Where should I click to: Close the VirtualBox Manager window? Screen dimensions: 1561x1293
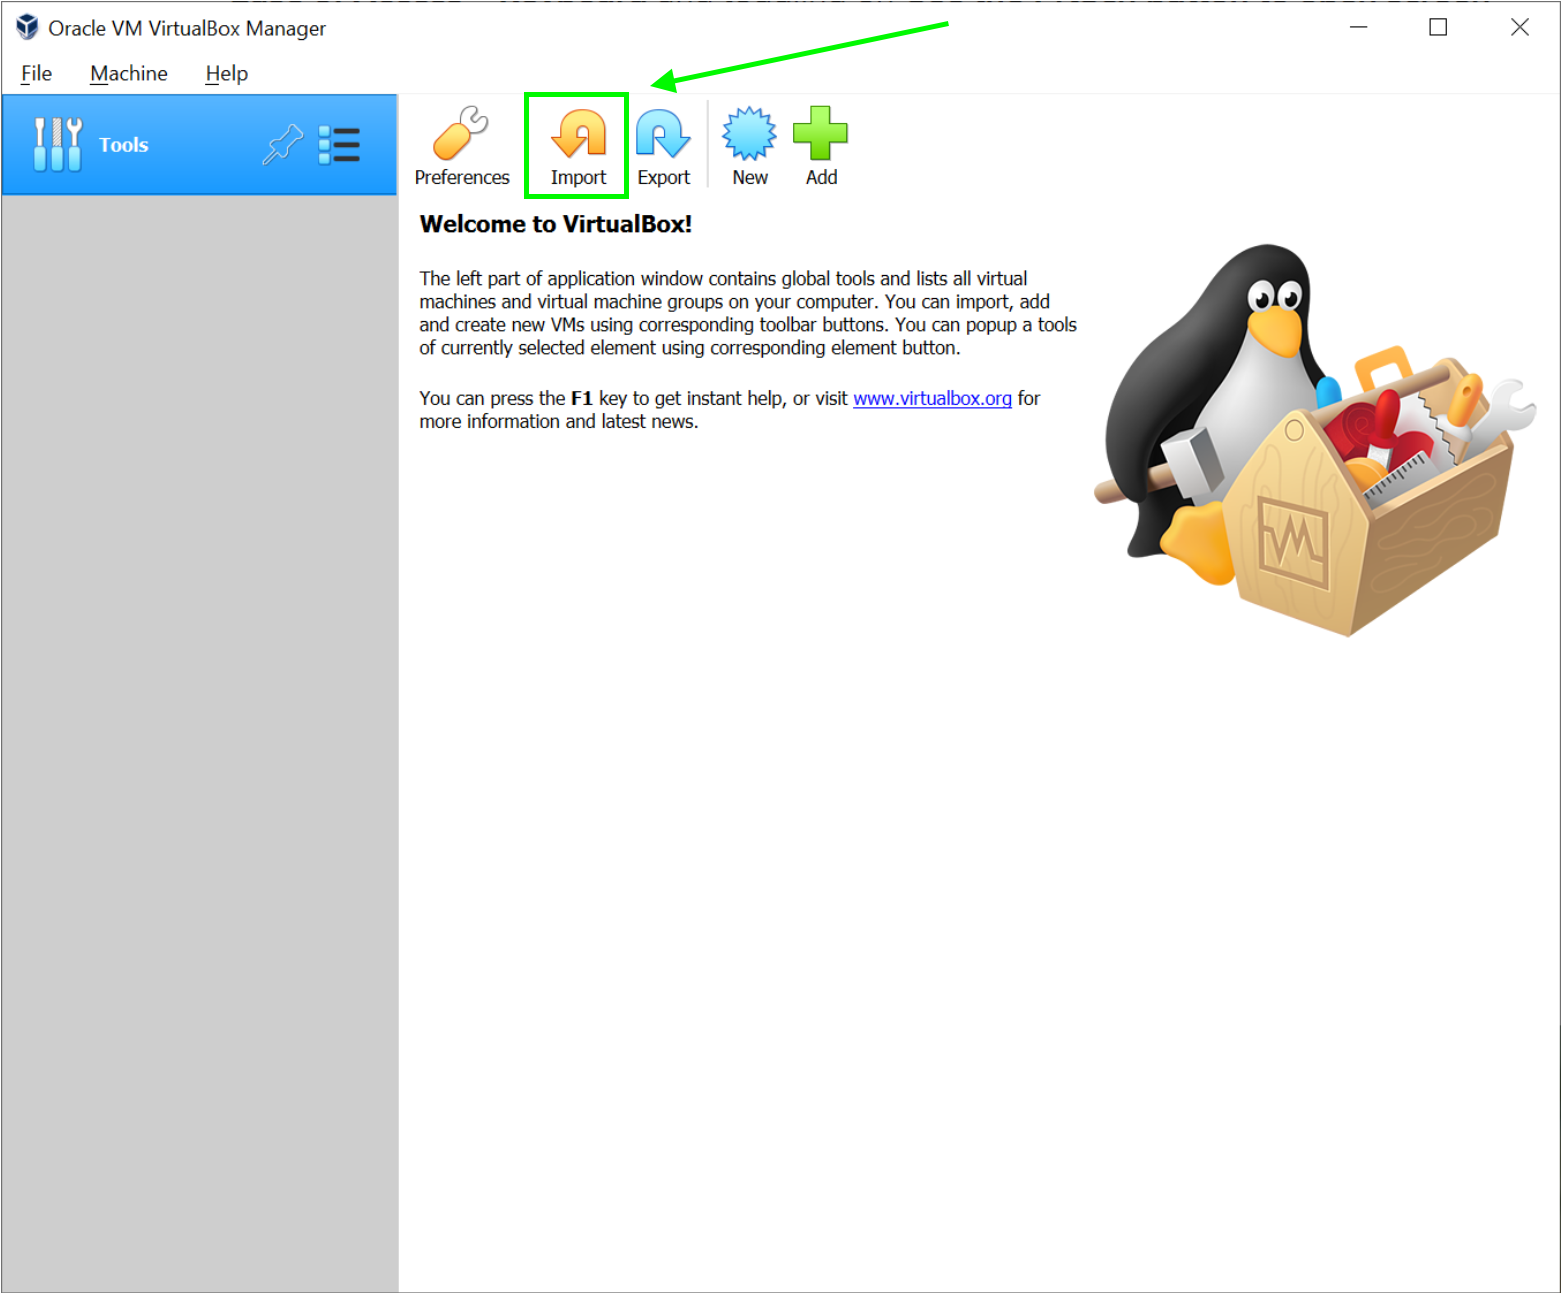click(x=1519, y=27)
